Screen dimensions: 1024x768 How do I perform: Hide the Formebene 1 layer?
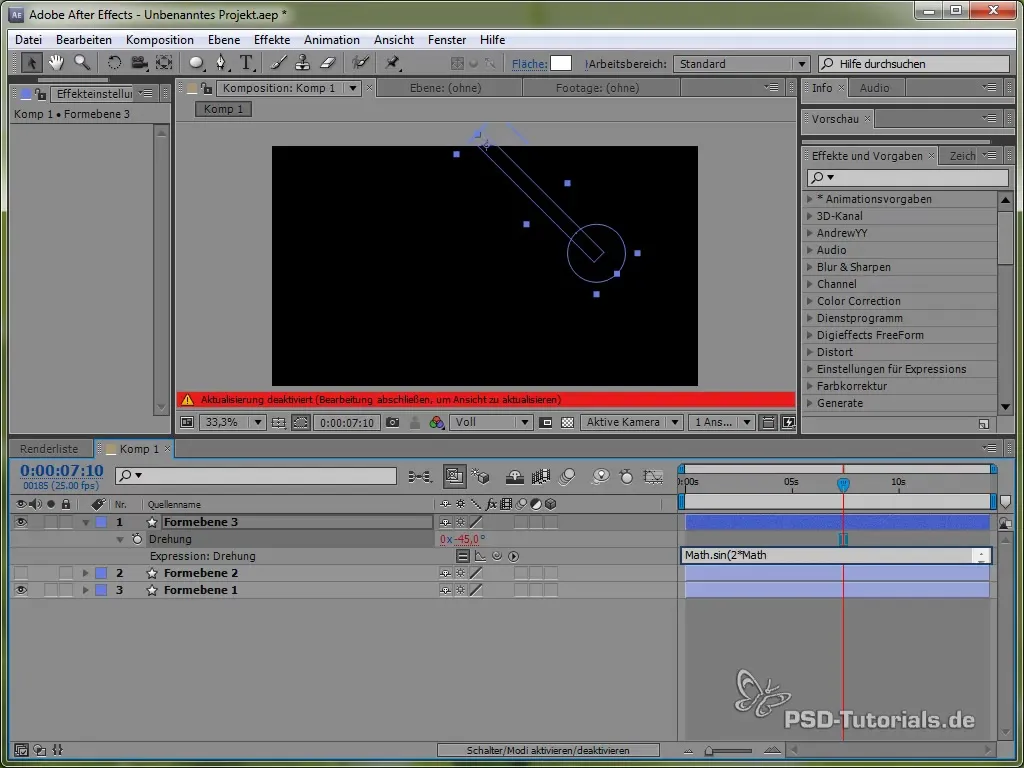tap(21, 590)
